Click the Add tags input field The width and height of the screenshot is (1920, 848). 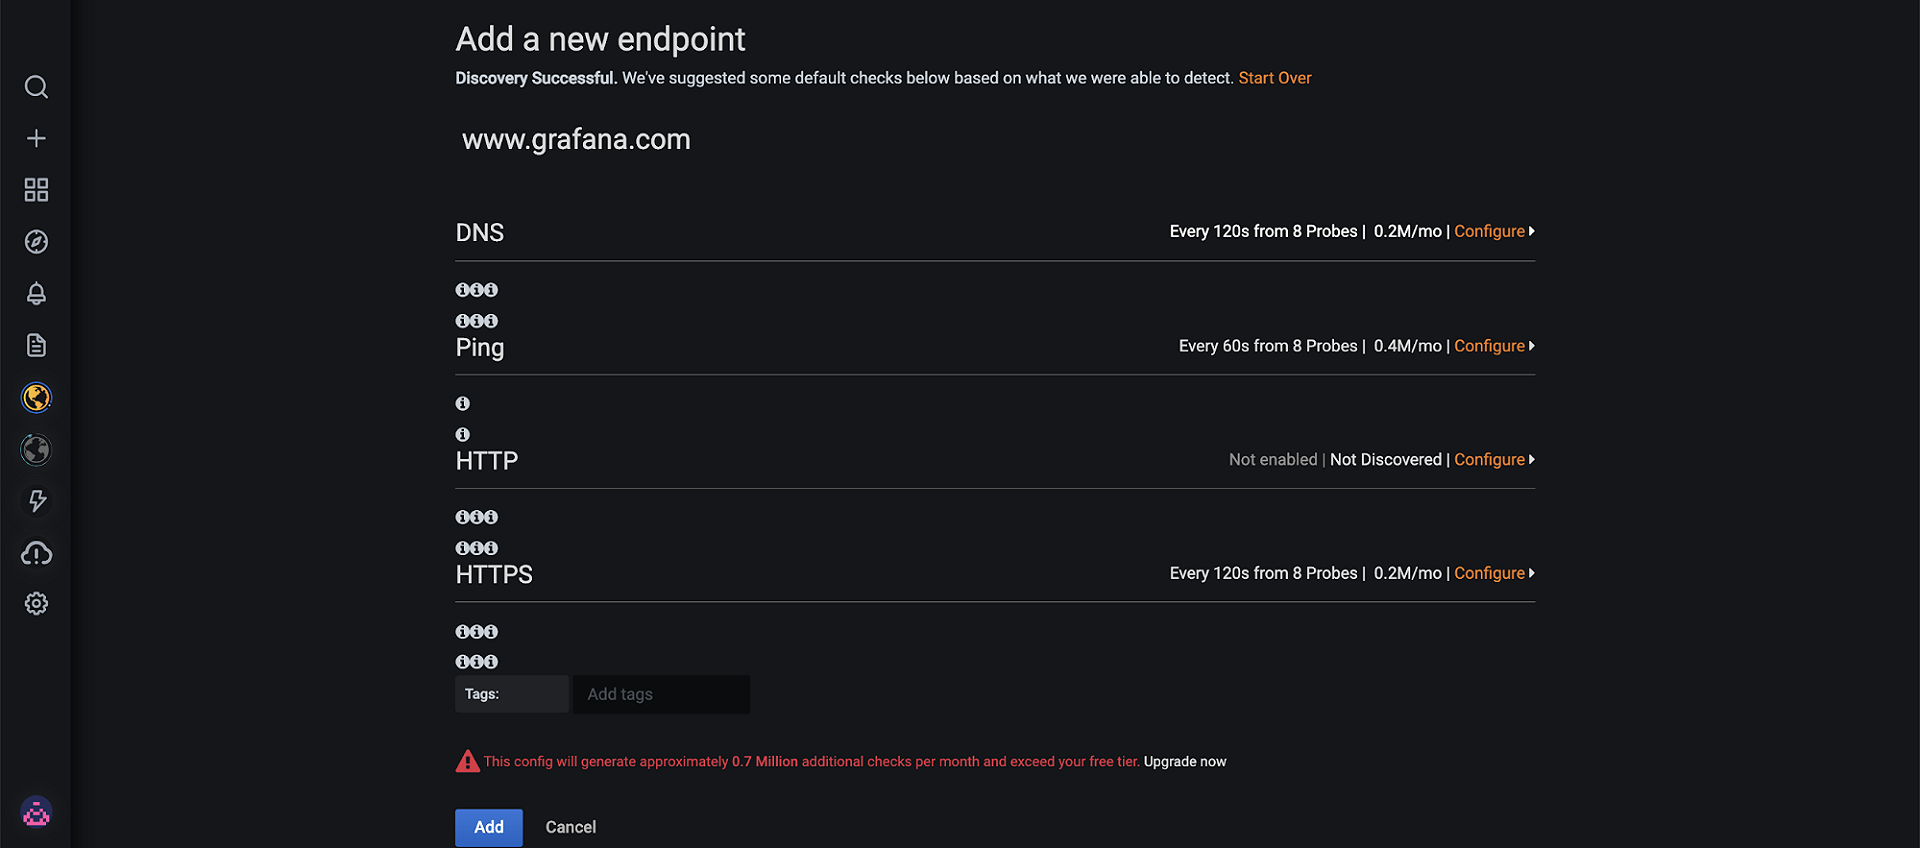[660, 694]
